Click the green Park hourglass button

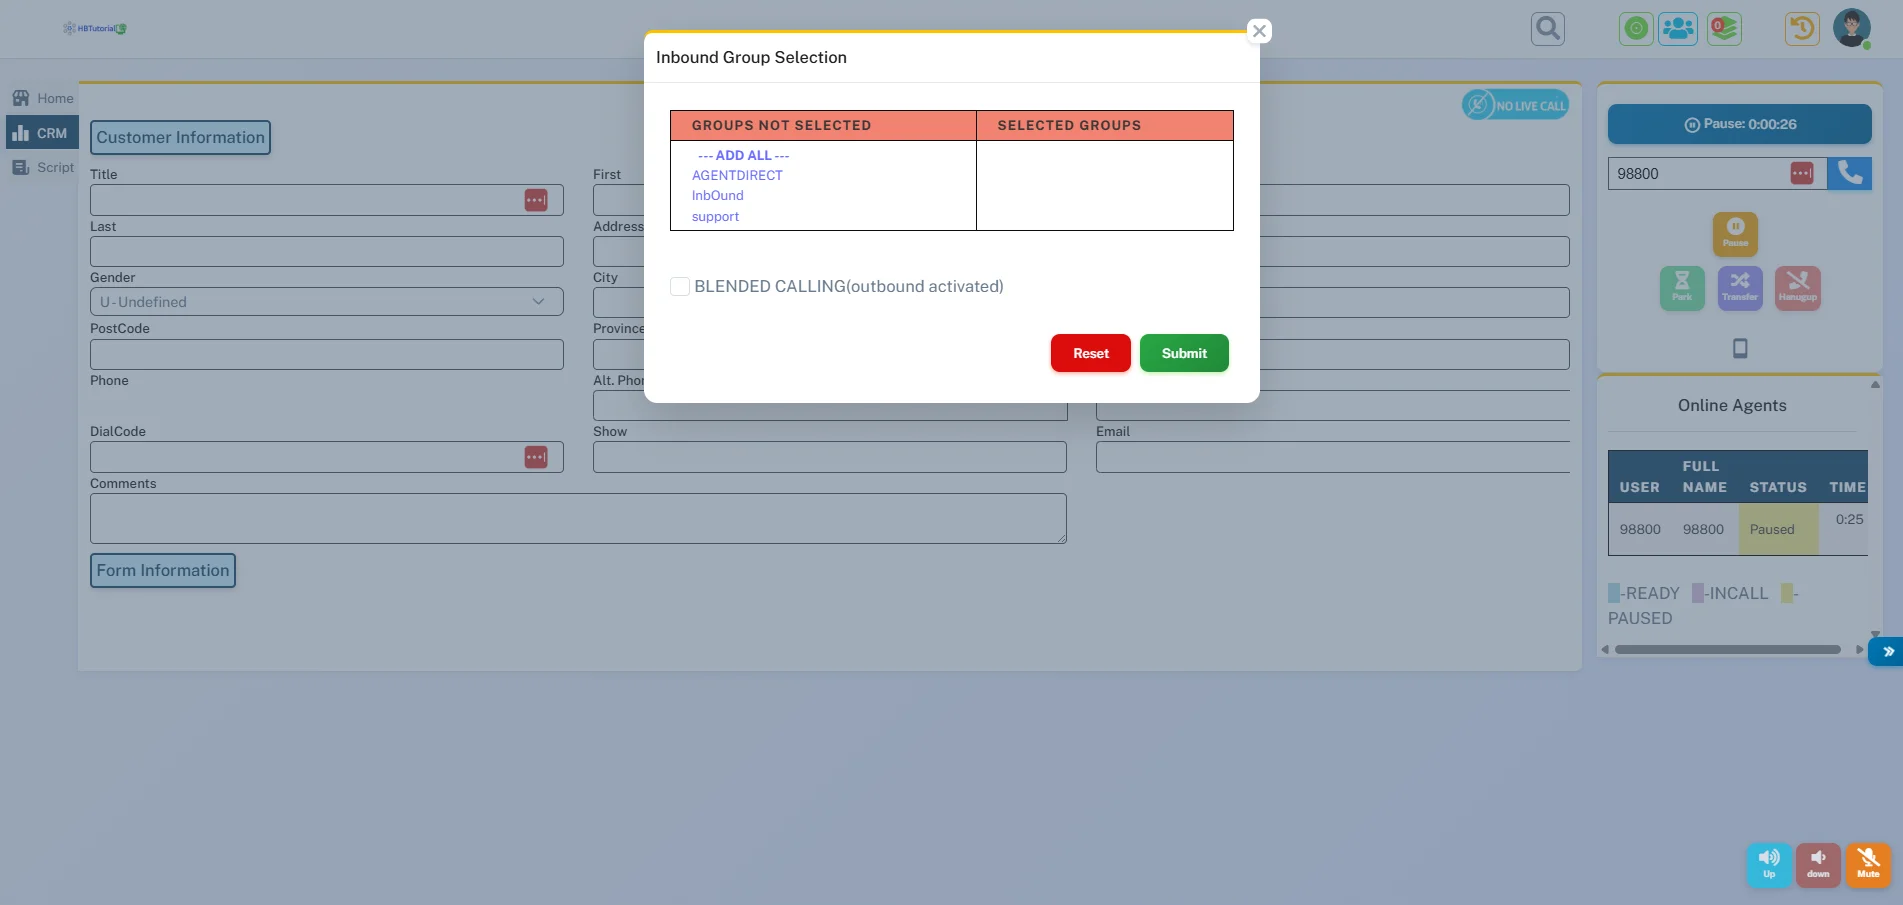click(x=1682, y=288)
